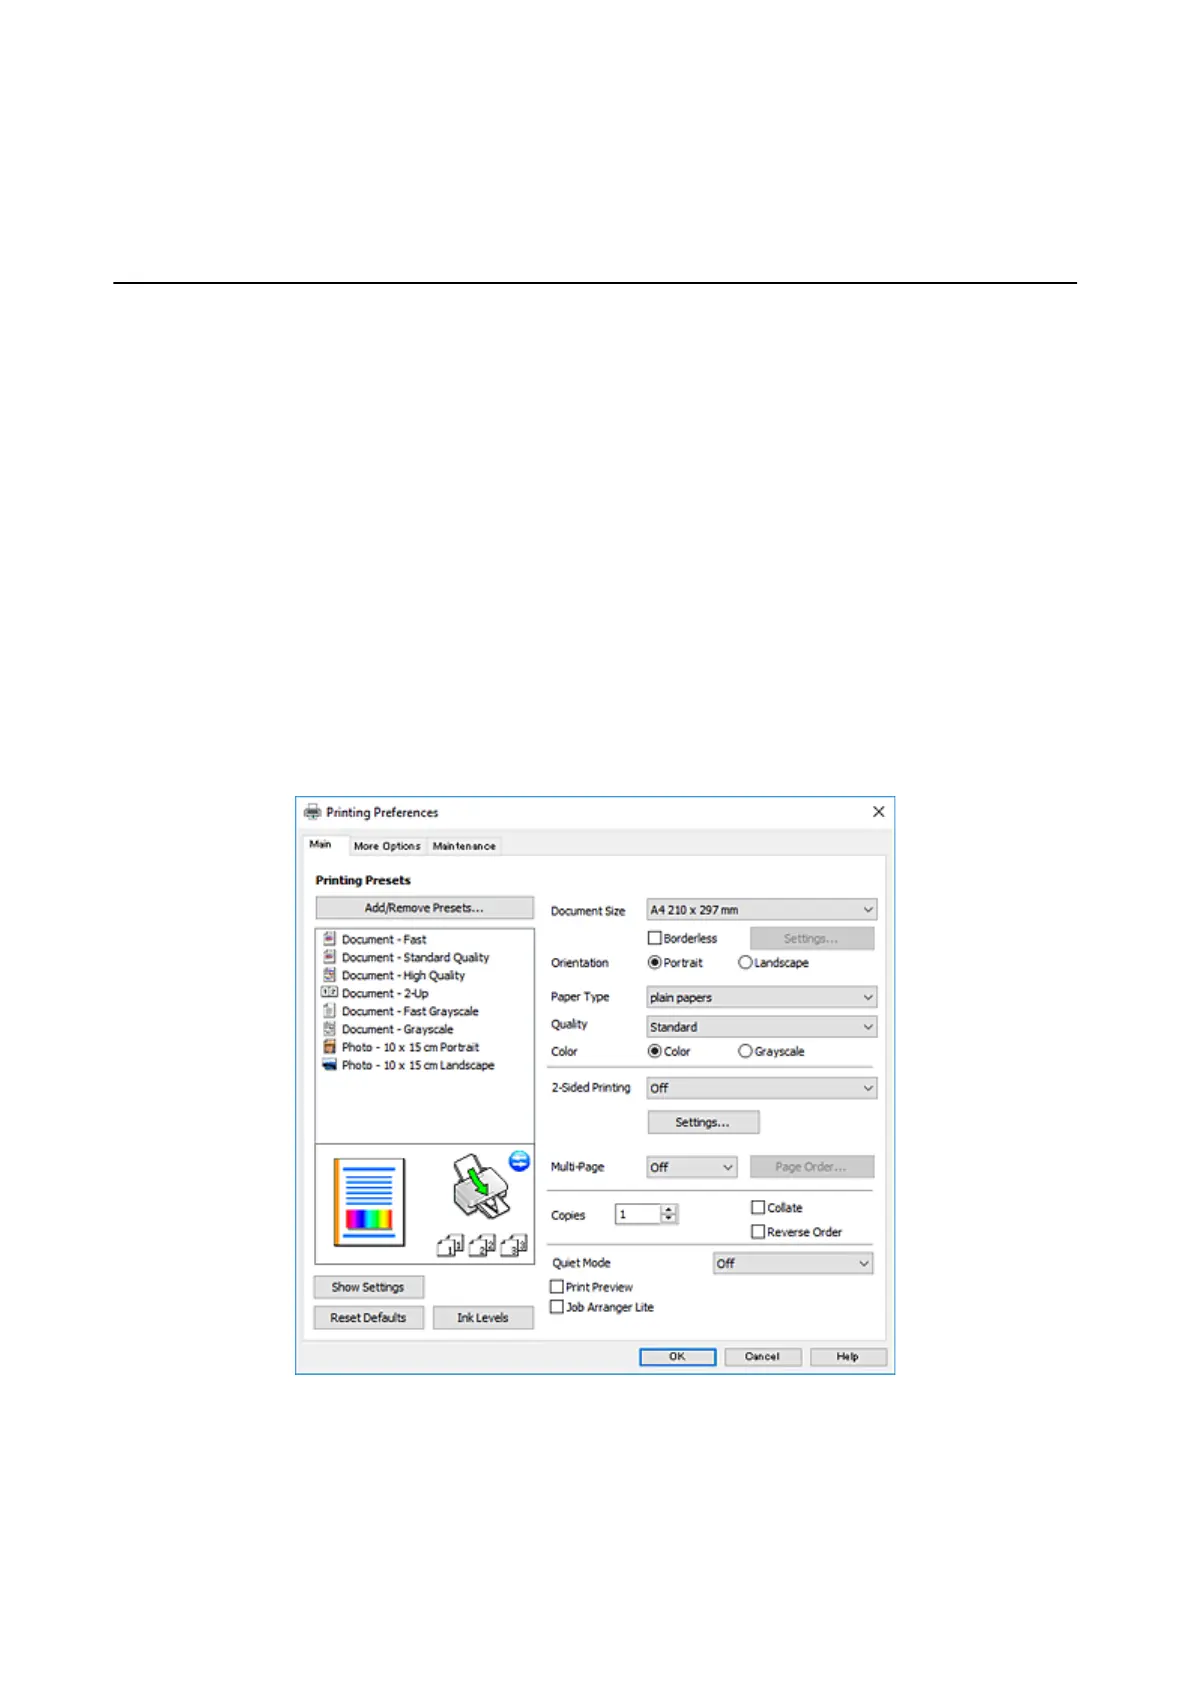This screenshot has height=1684, width=1190.
Task: Tick the Reverse Order checkbox
Action: pyautogui.click(x=758, y=1232)
